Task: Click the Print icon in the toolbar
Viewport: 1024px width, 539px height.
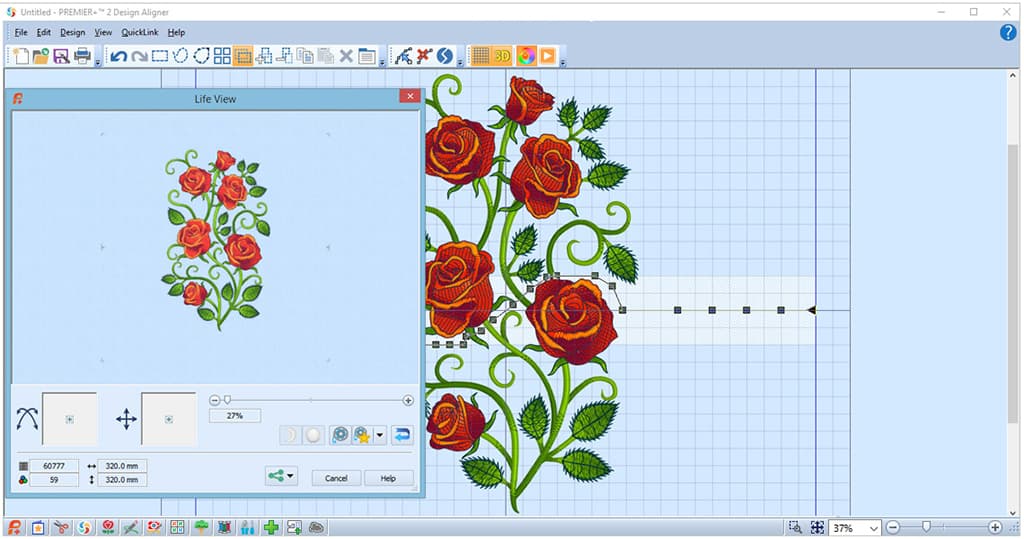Action: pos(82,56)
